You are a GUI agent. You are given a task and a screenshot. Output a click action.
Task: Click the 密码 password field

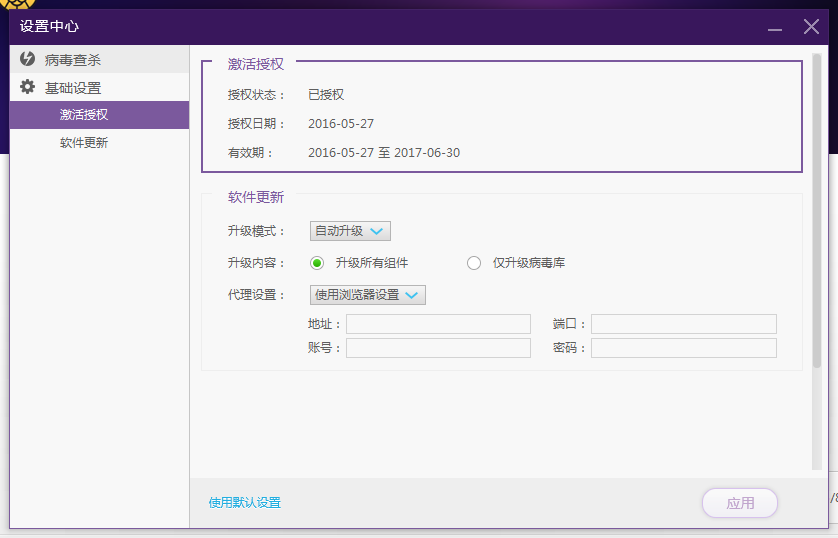(683, 348)
